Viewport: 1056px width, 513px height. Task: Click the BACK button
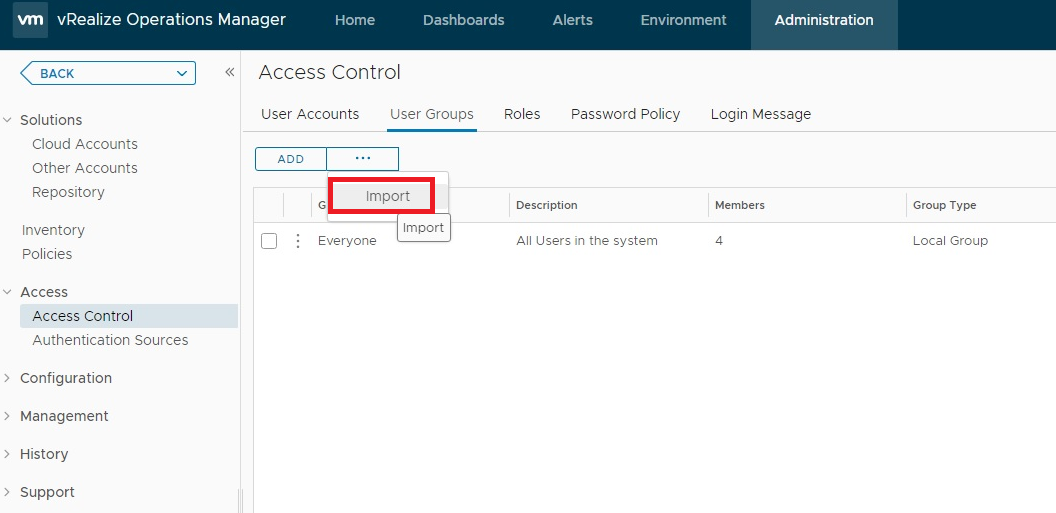coord(108,73)
